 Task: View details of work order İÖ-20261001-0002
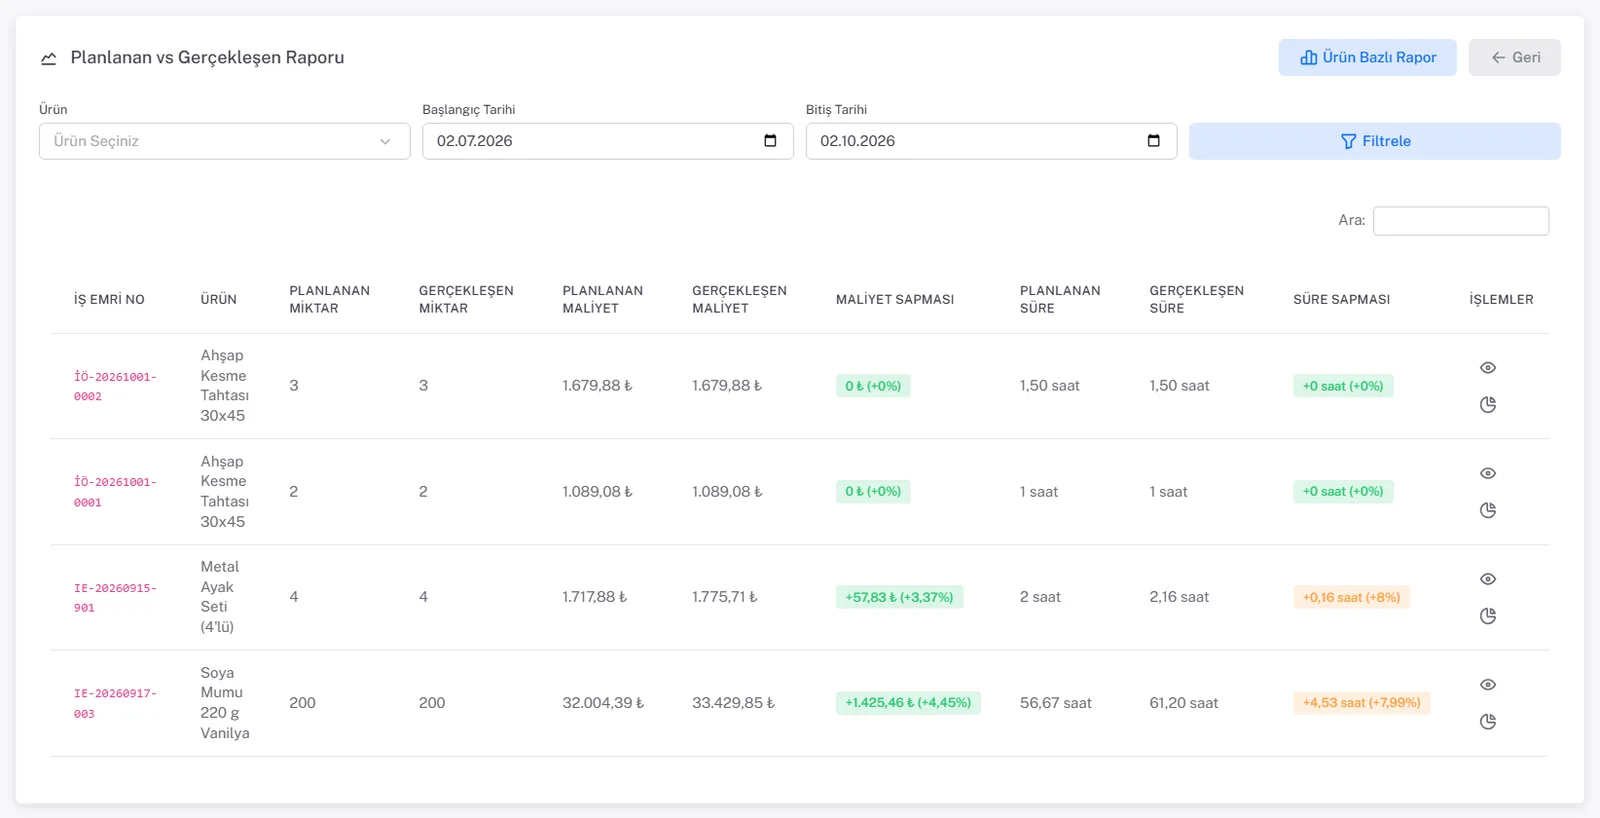(1488, 368)
